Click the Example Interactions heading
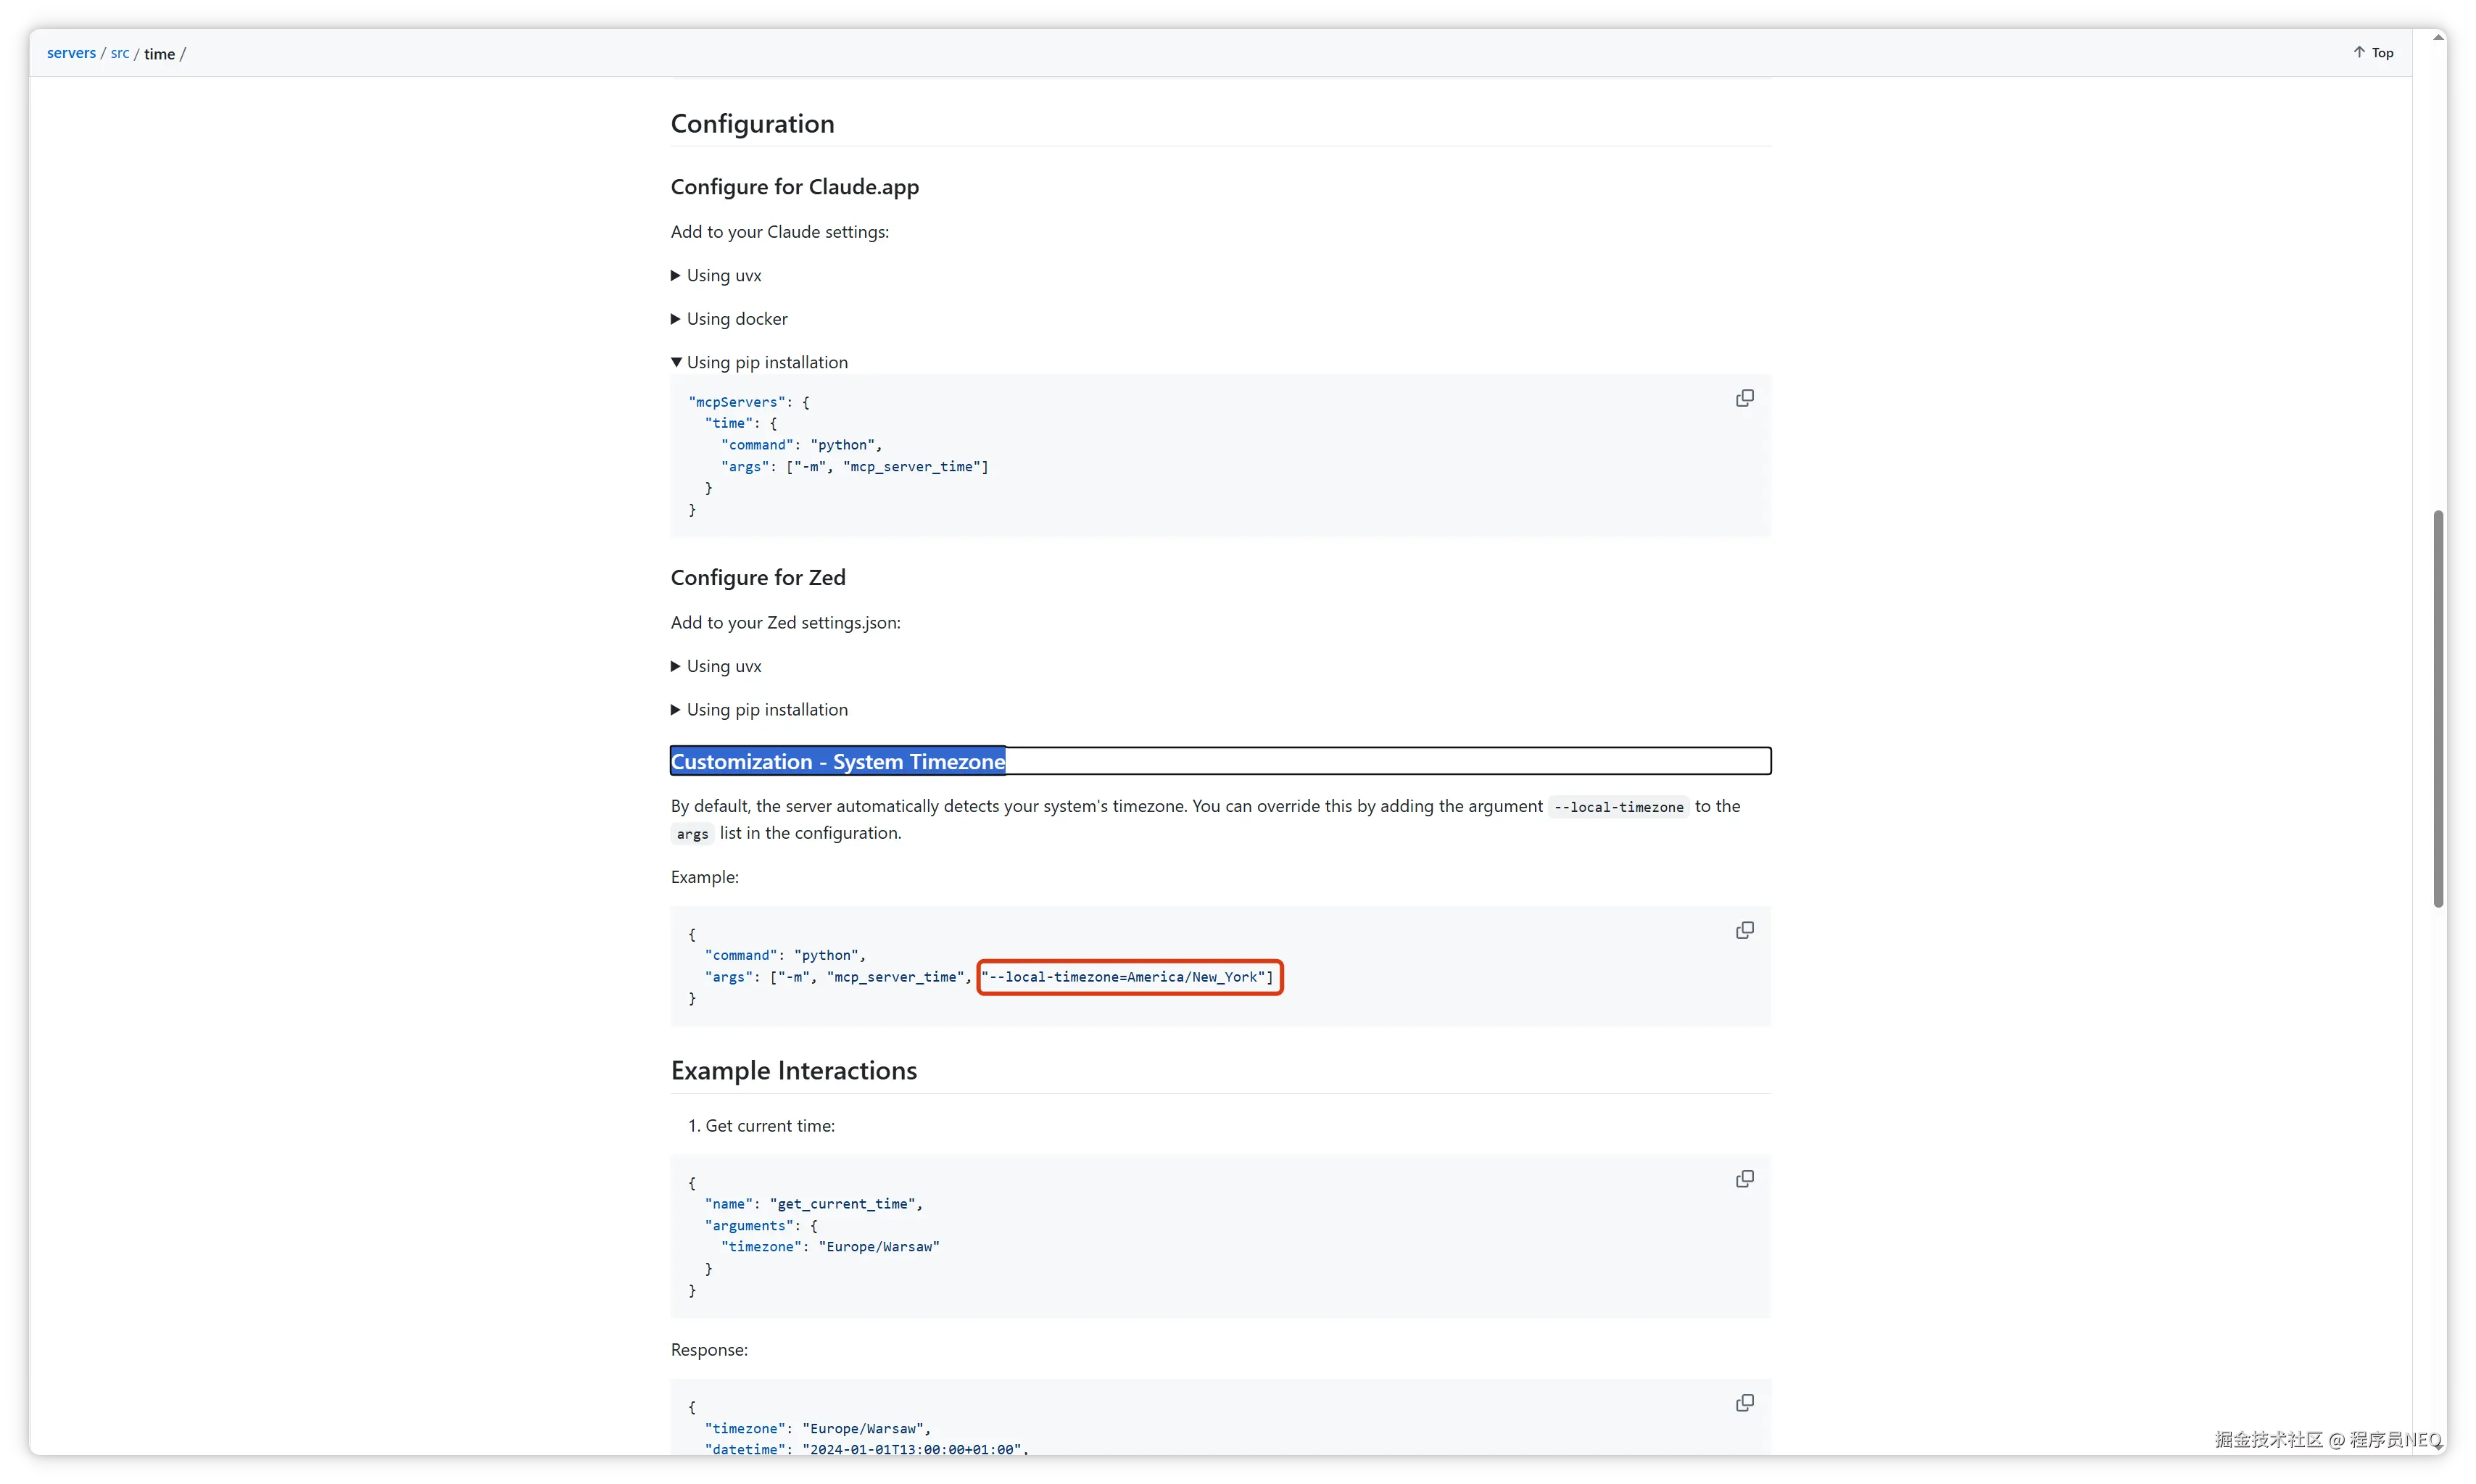 pos(793,1071)
